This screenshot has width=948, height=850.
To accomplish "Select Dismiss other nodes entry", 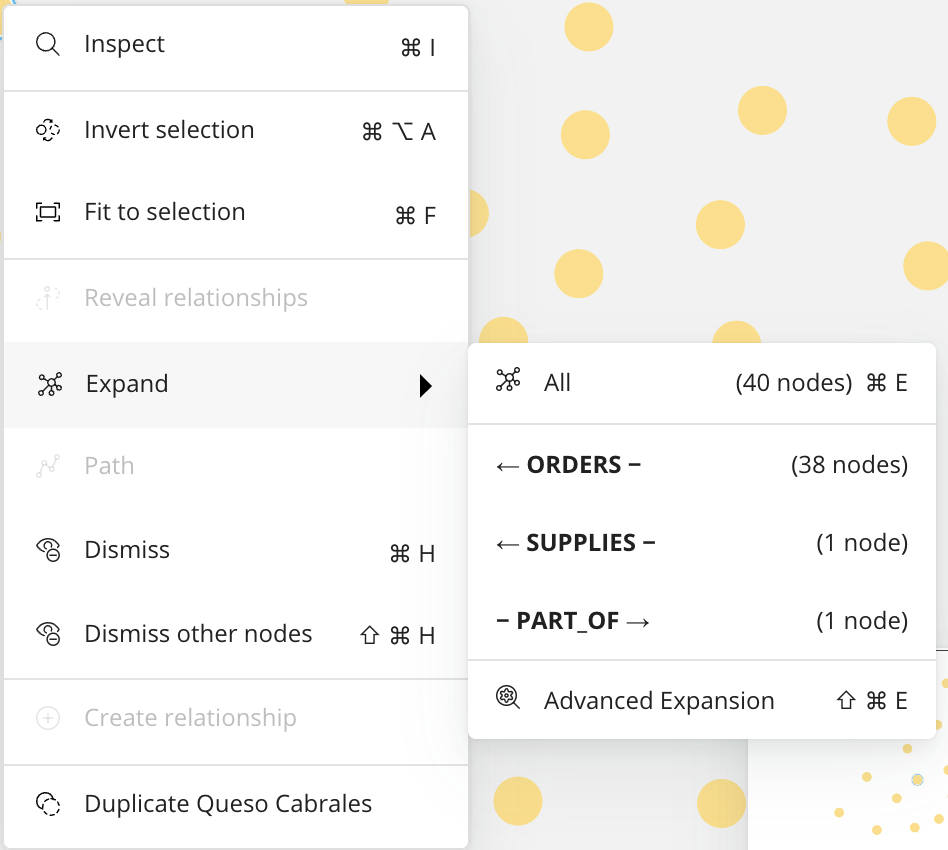I will pyautogui.click(x=236, y=634).
